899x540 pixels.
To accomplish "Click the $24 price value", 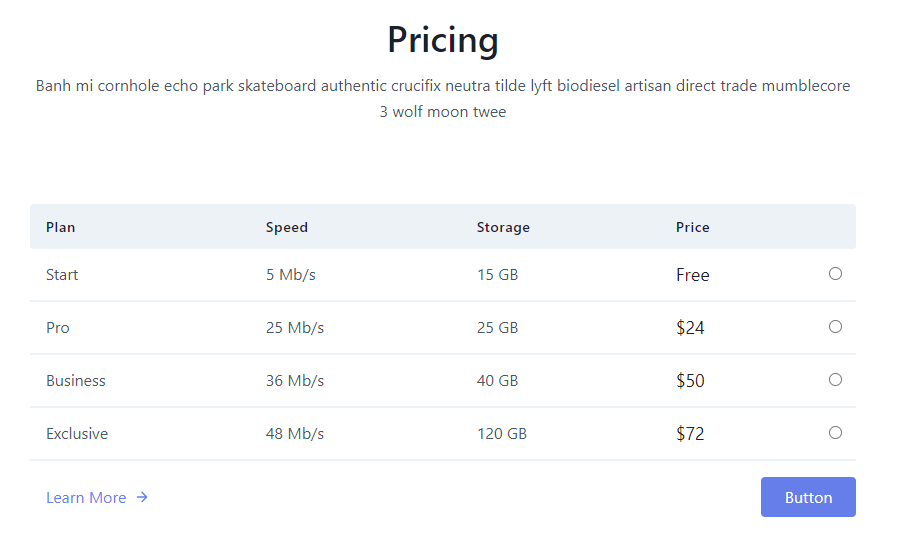I will [x=690, y=328].
